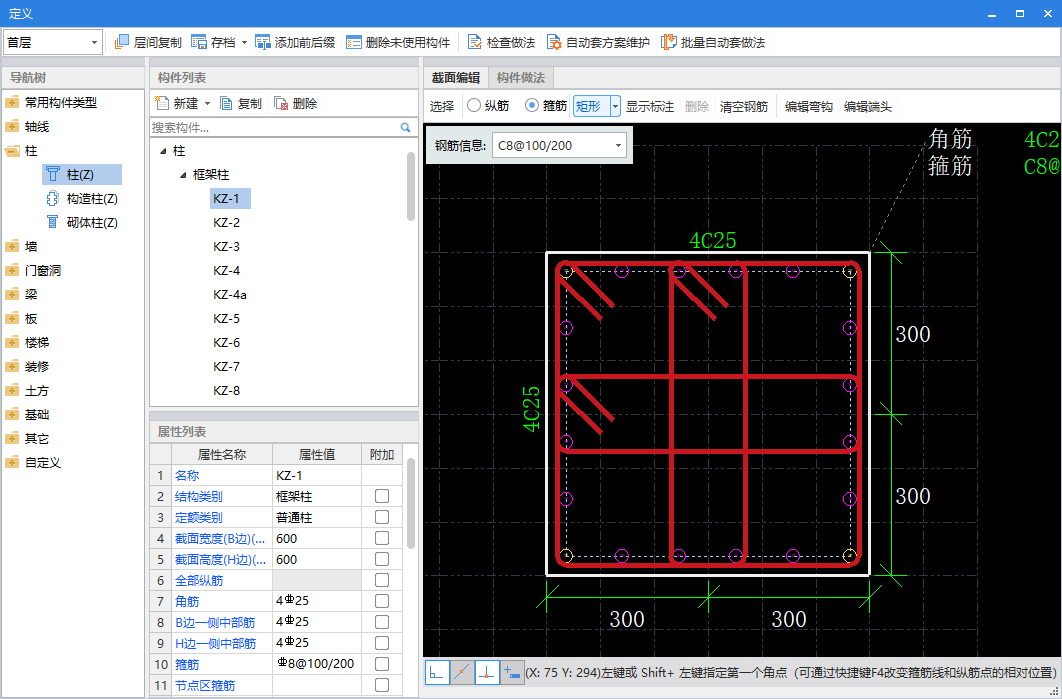
Task: Select the 构造柱(Z) icon in tree
Action: point(53,198)
